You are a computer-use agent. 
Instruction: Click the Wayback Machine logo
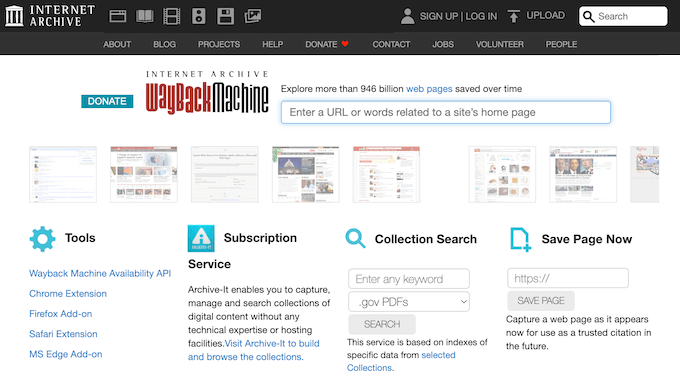point(207,92)
